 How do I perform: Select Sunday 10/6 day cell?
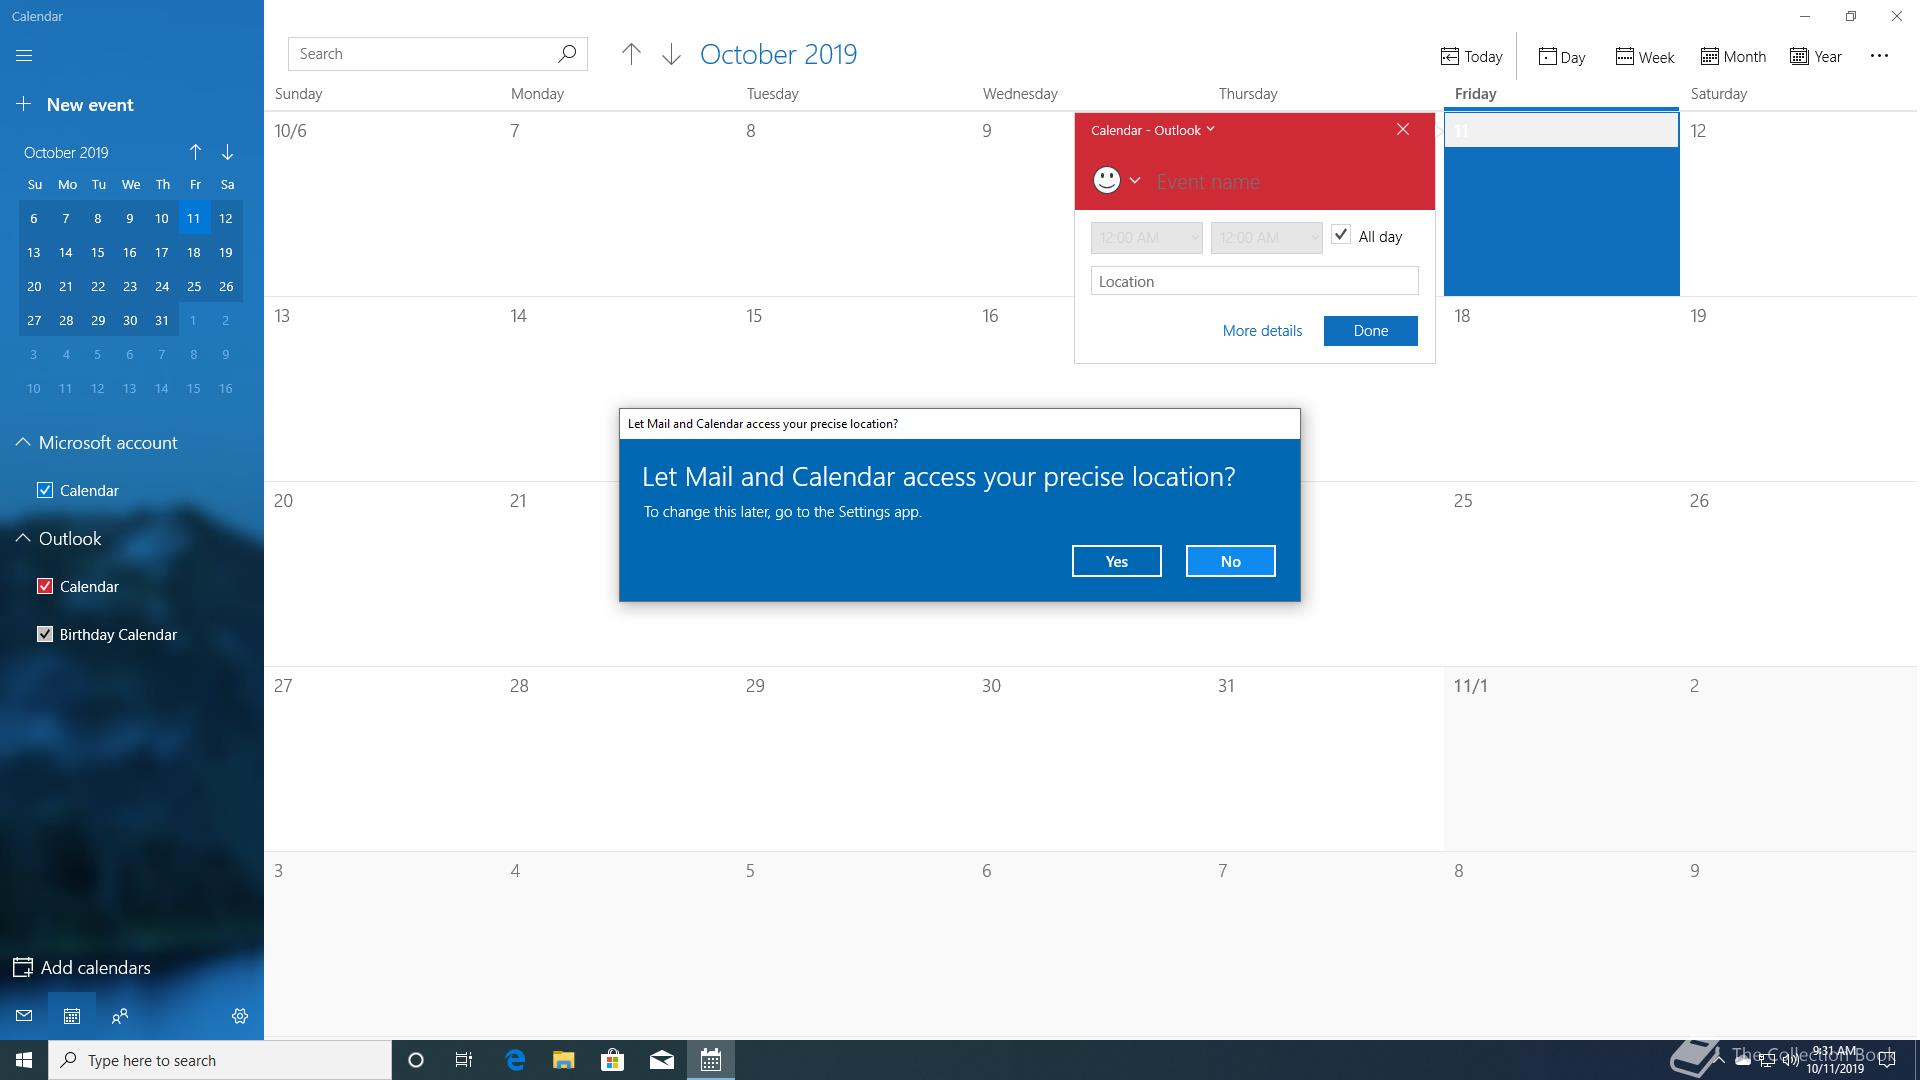pyautogui.click(x=382, y=204)
